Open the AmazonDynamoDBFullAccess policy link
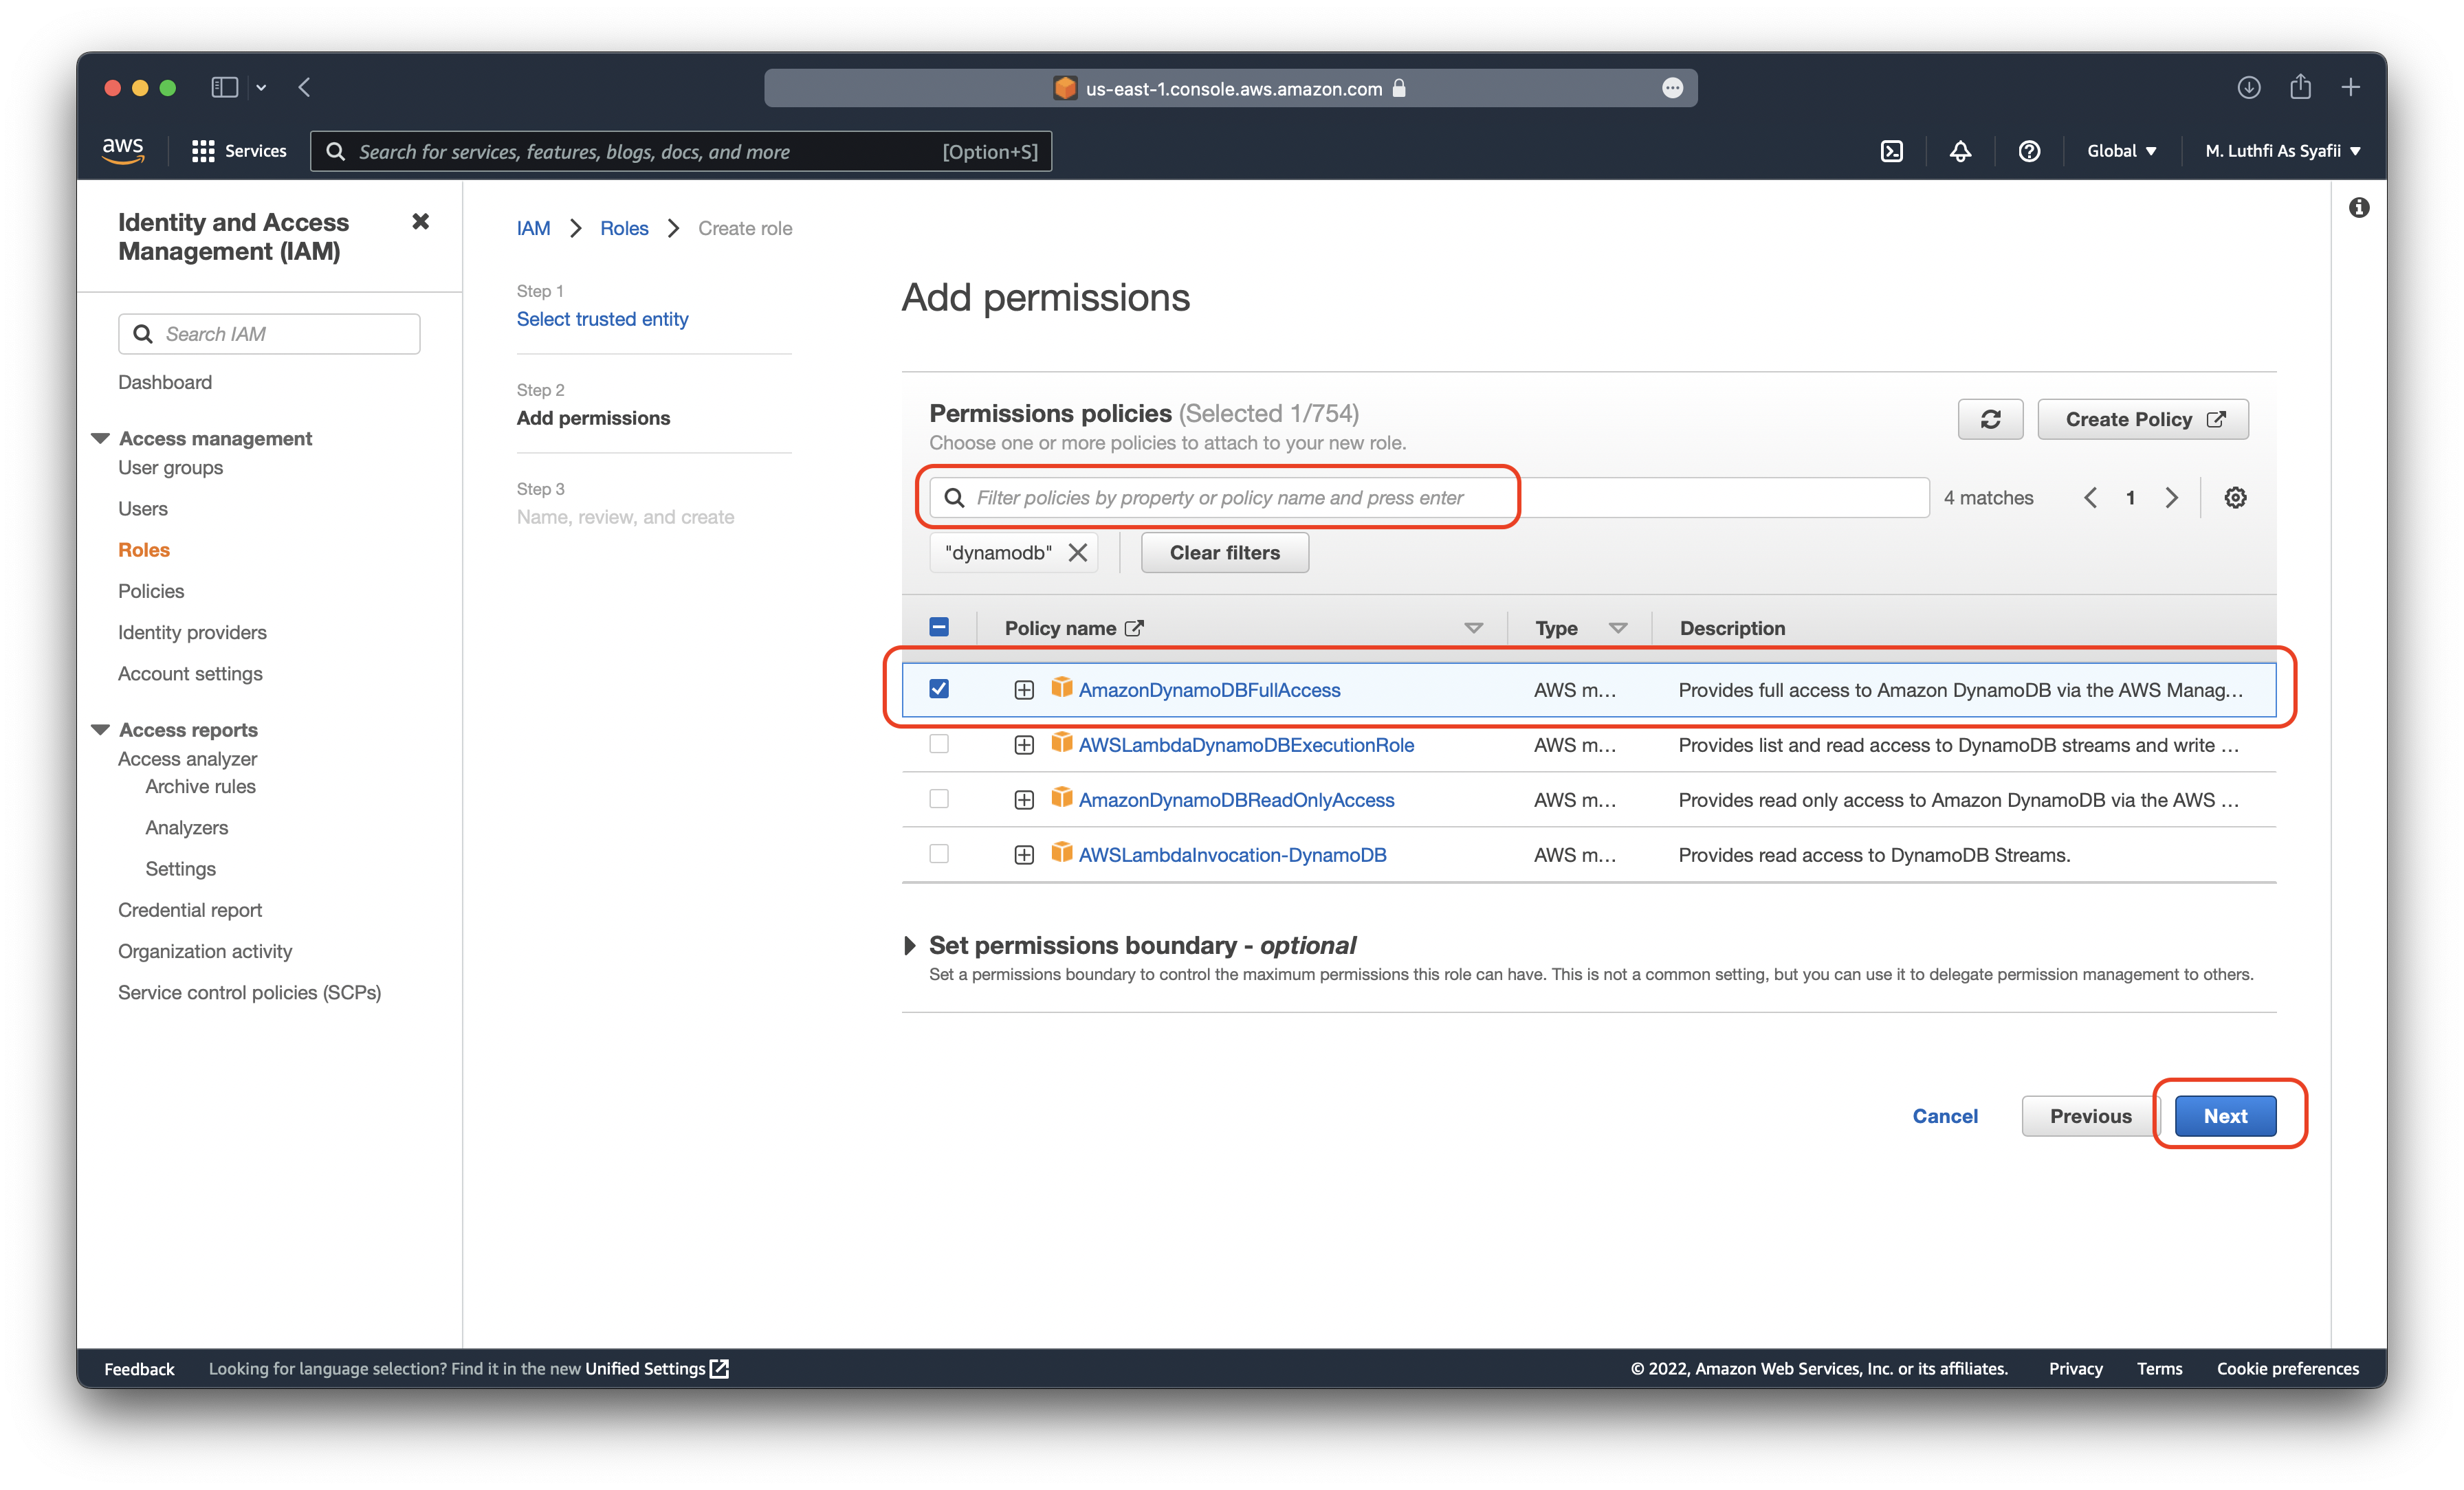The width and height of the screenshot is (2464, 1490). tap(1209, 690)
